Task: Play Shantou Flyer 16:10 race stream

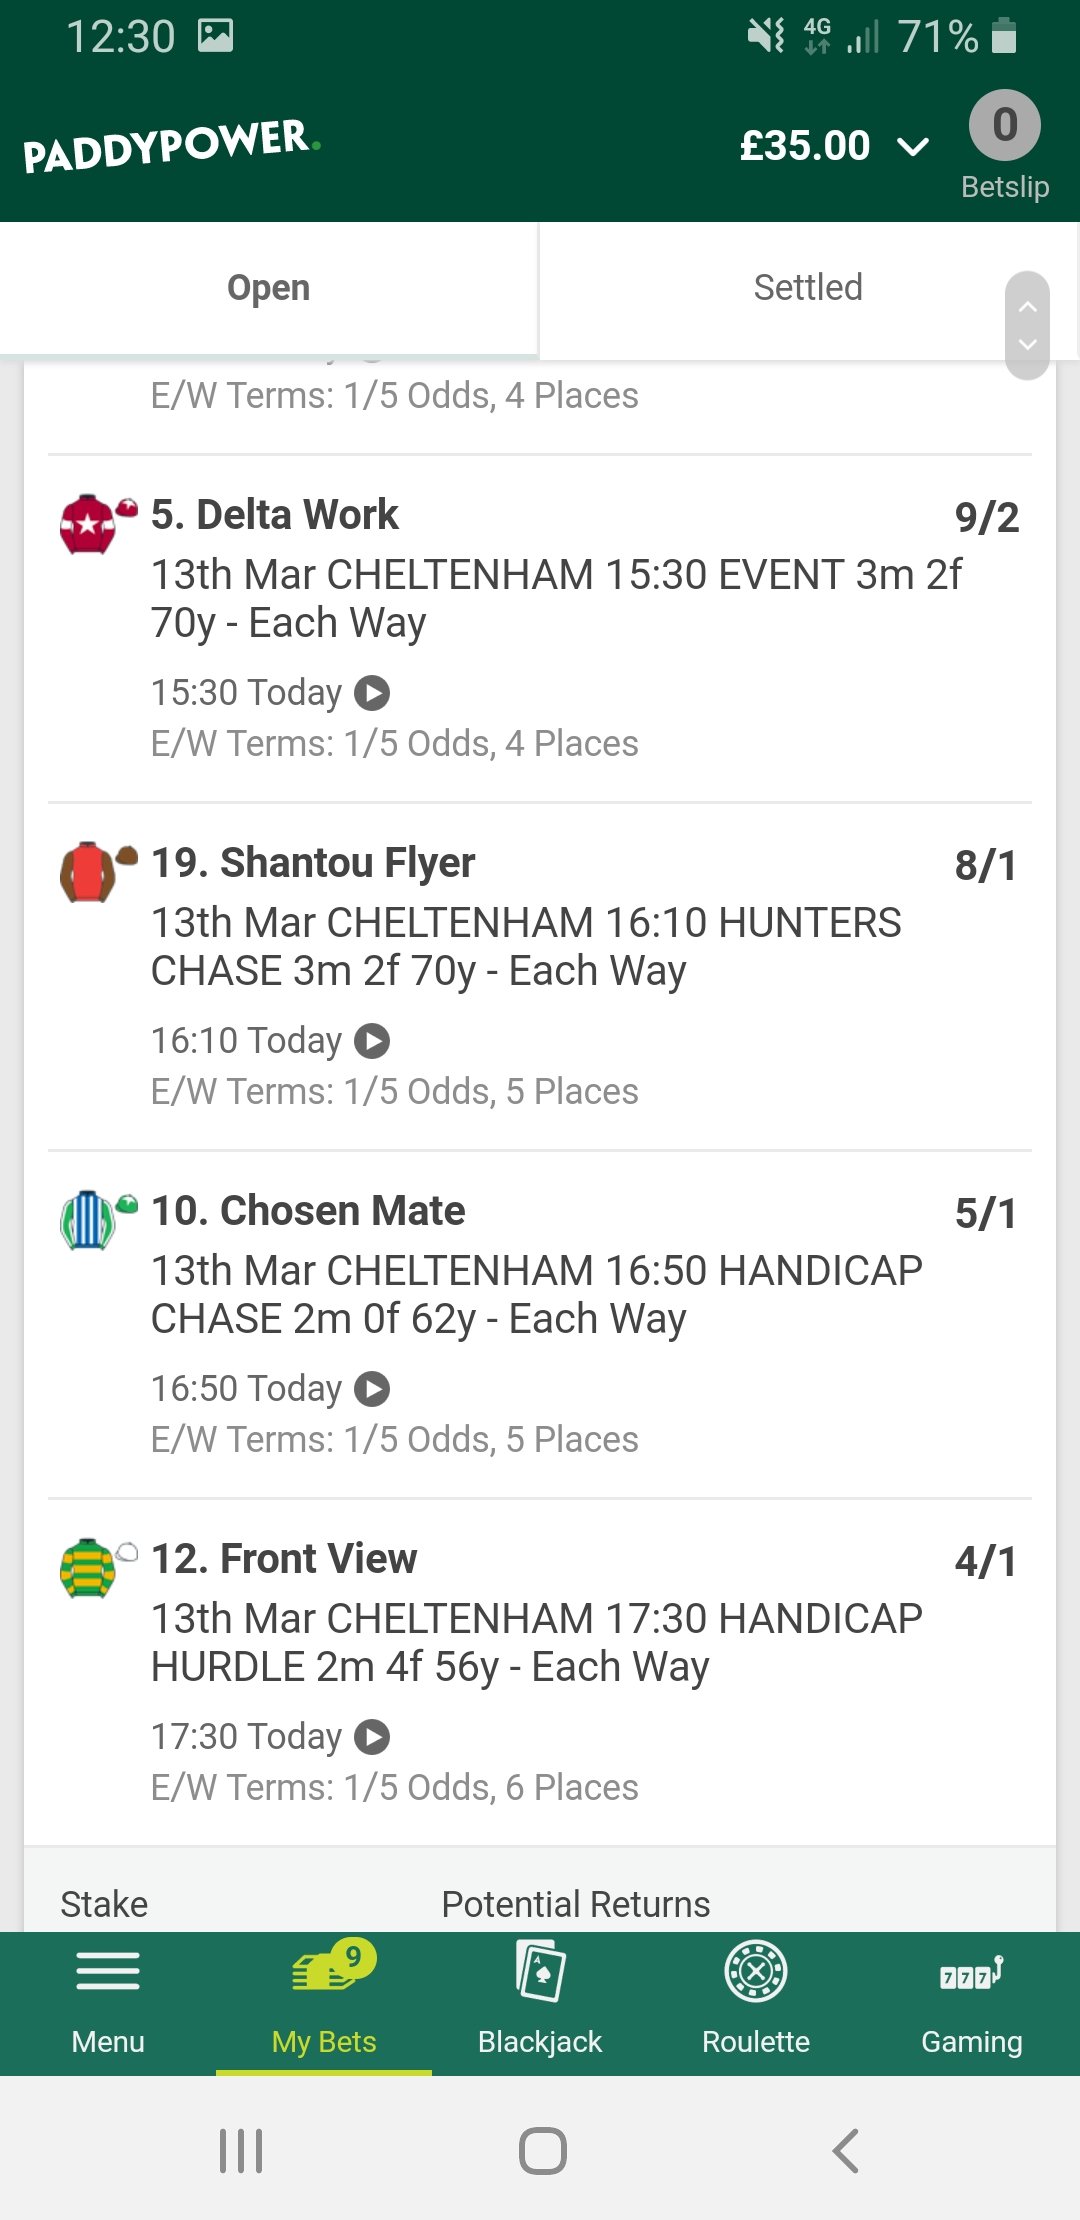Action: [372, 1041]
